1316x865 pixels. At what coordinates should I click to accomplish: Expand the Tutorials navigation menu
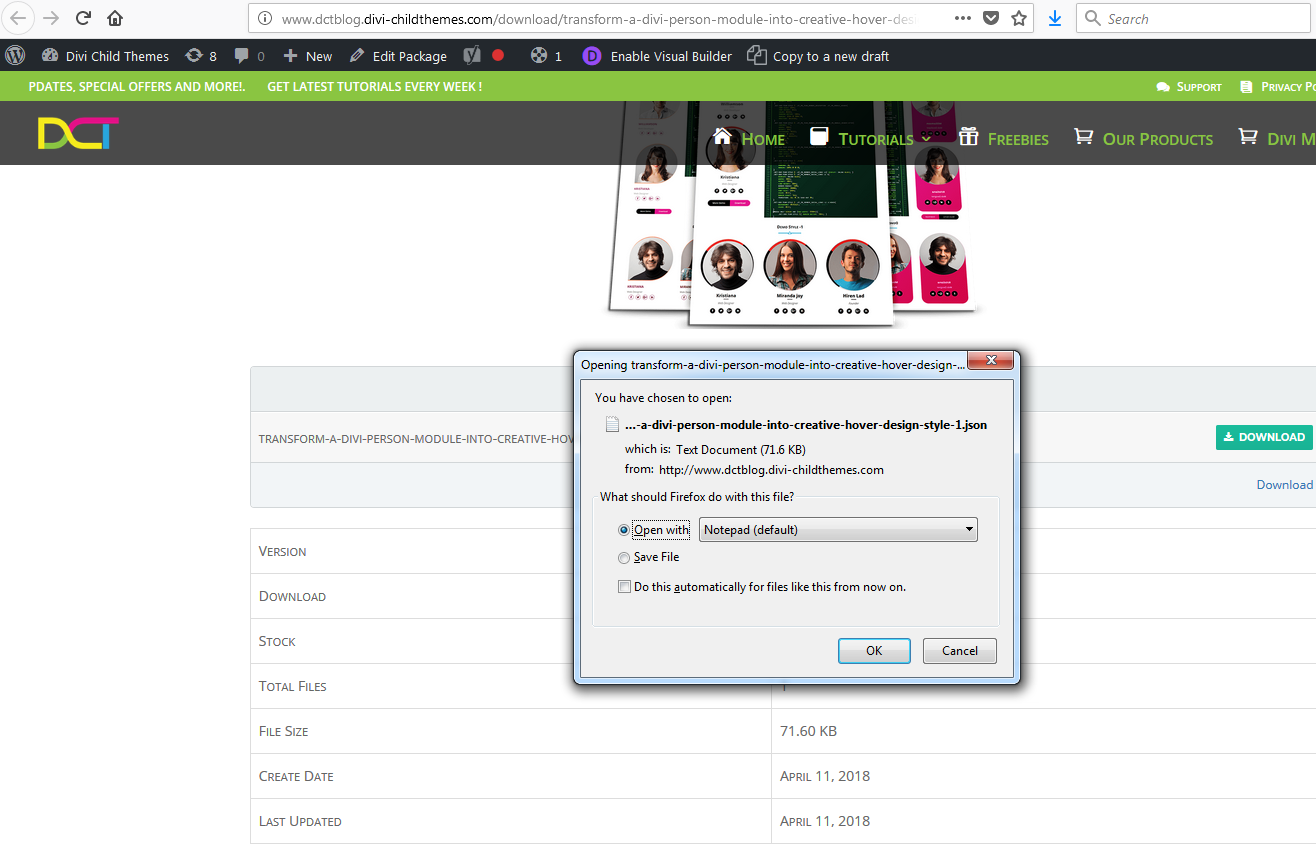pyautogui.click(x=869, y=138)
